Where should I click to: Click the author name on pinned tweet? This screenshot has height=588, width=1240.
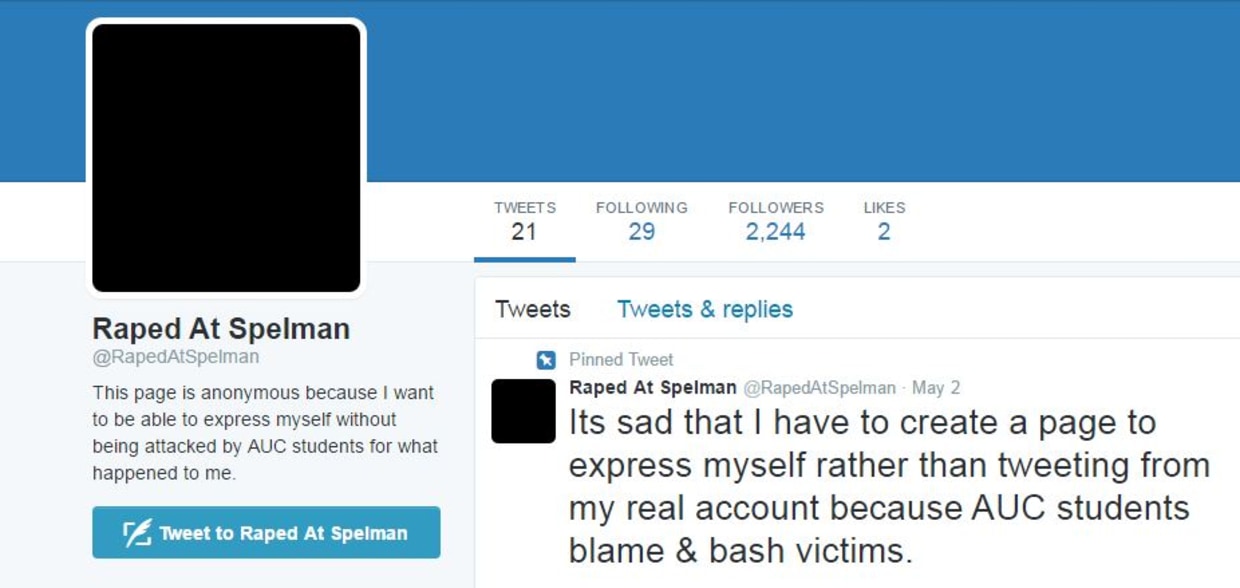(653, 387)
